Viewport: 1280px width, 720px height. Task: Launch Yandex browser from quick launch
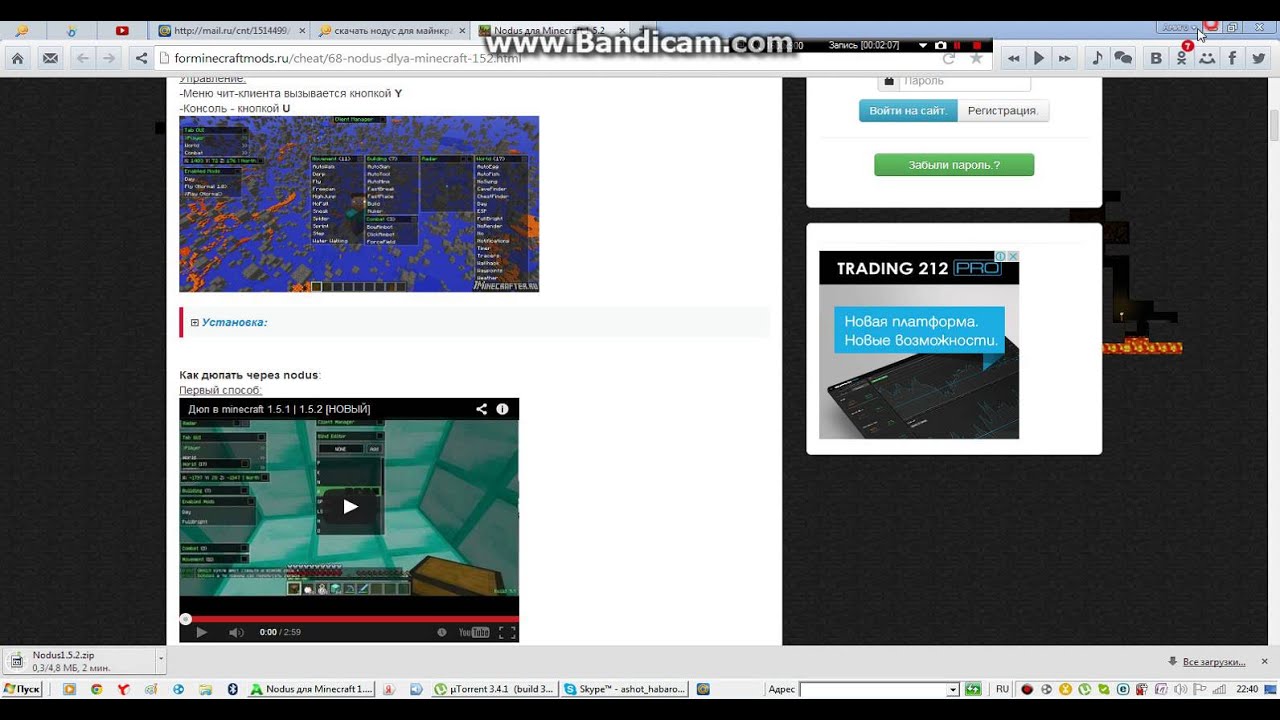click(123, 689)
